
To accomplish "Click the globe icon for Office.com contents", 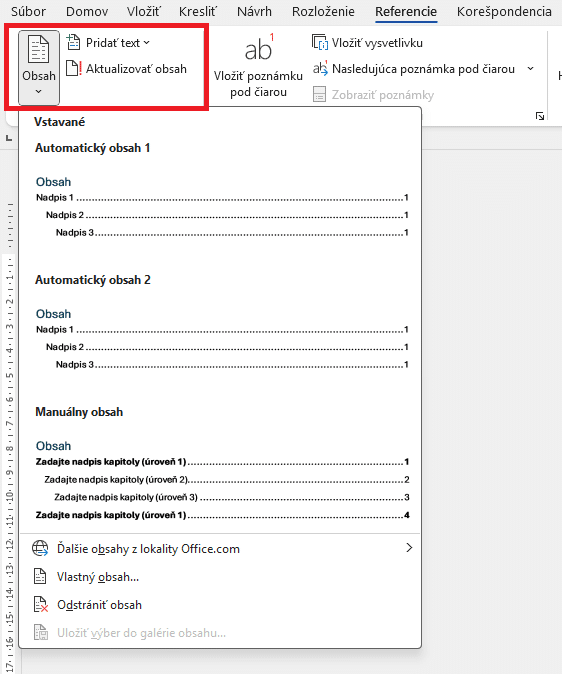I will 40,548.
